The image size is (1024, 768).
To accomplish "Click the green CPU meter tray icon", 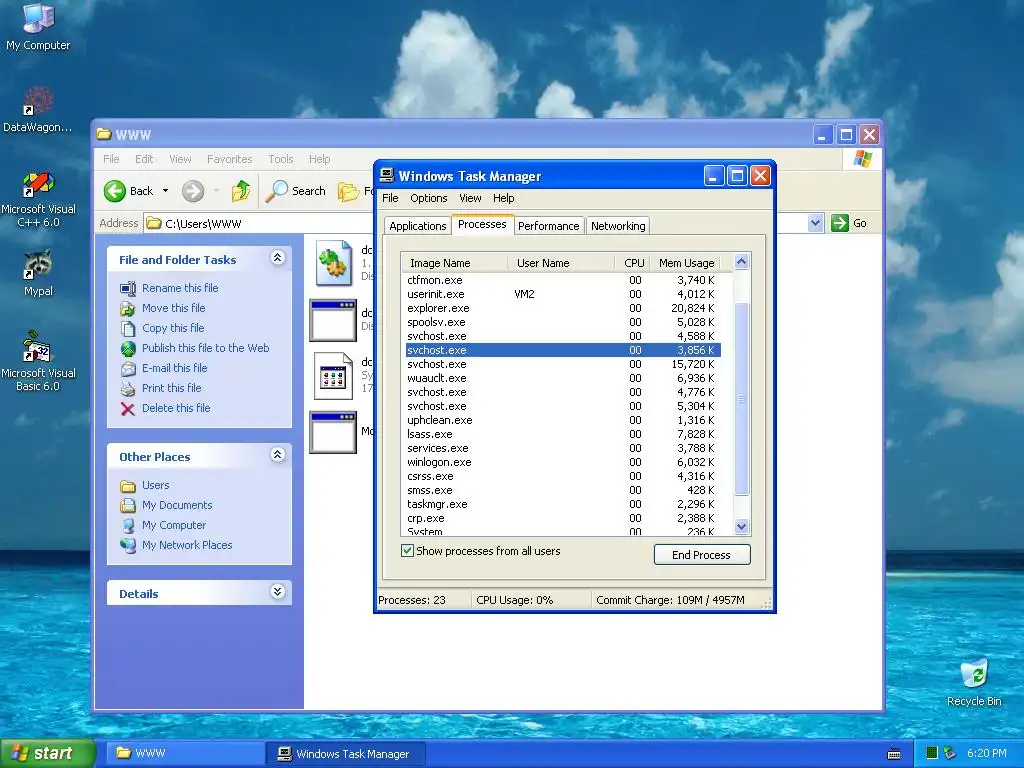I will (932, 754).
